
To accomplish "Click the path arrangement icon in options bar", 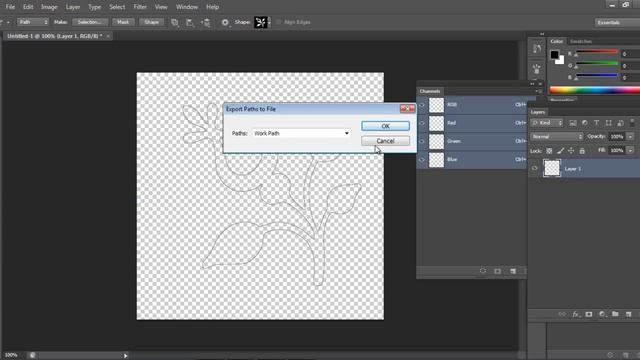I will point(206,22).
